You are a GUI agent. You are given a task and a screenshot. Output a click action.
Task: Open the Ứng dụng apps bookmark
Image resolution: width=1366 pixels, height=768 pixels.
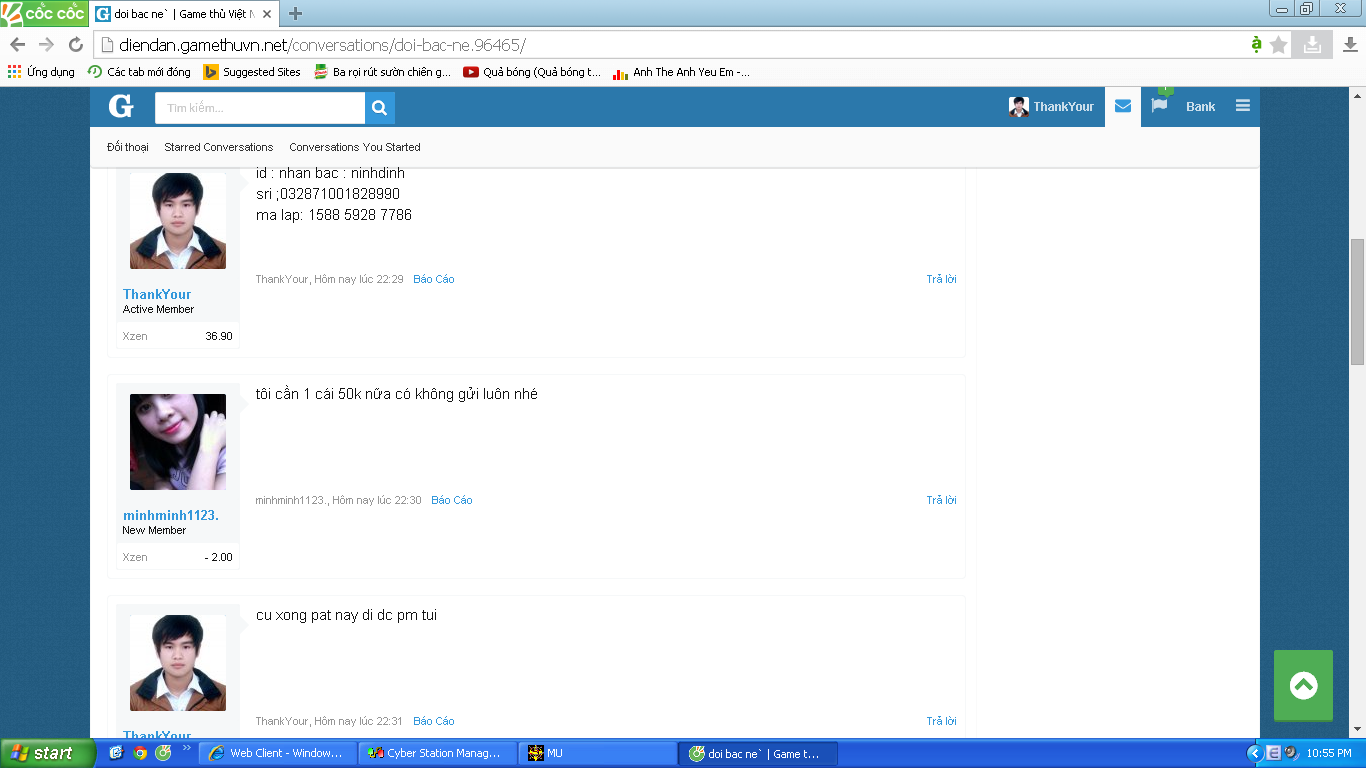click(x=41, y=72)
